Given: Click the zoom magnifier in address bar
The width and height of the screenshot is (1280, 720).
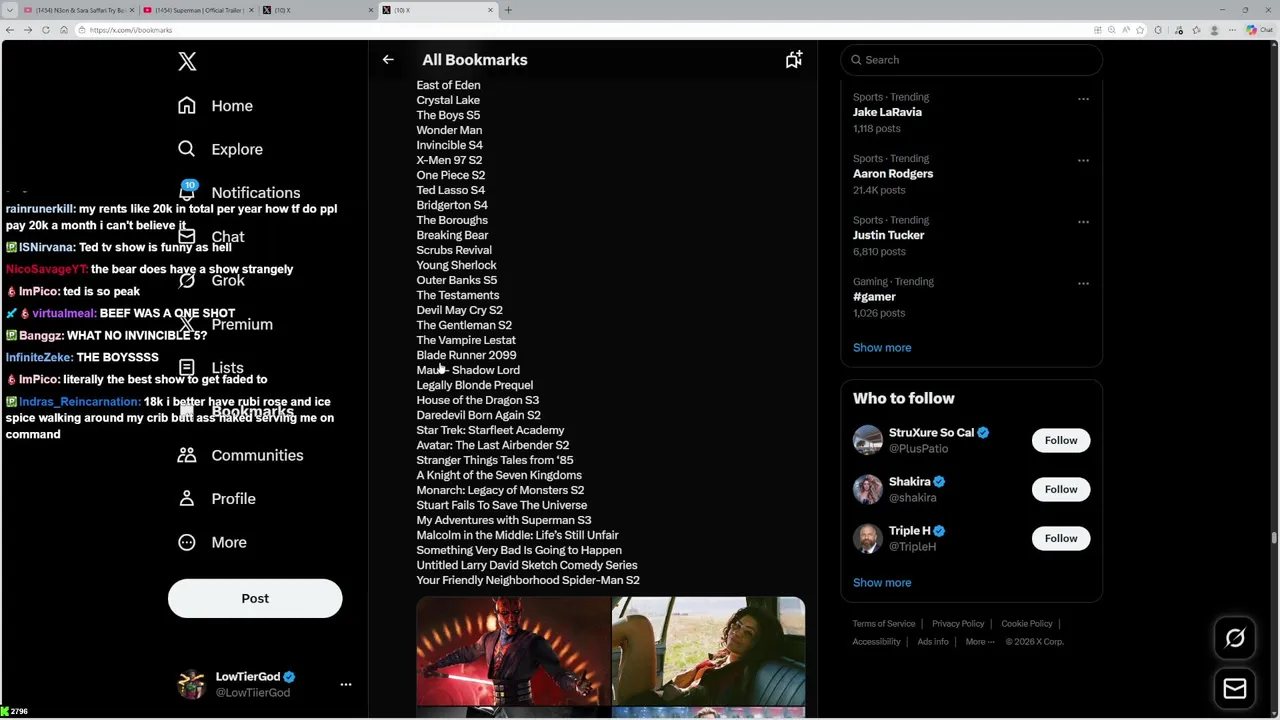Looking at the screenshot, I should [x=1111, y=30].
